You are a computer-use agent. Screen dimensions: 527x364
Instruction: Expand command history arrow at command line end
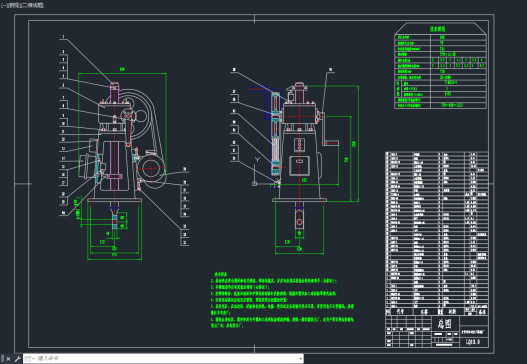pyautogui.click(x=300, y=359)
